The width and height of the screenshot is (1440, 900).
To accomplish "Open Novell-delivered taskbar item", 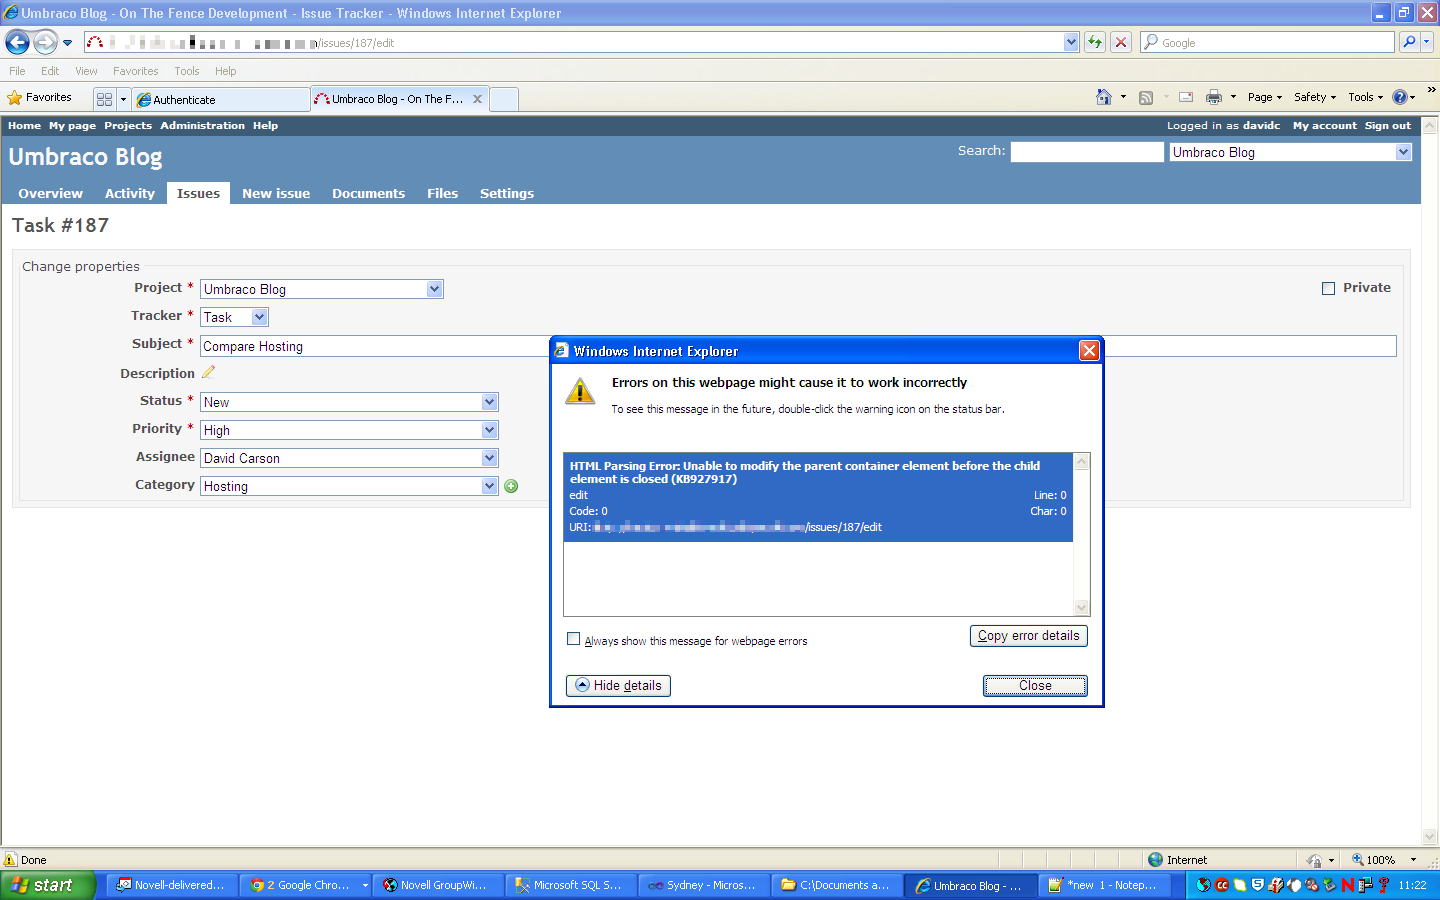I will tap(172, 885).
